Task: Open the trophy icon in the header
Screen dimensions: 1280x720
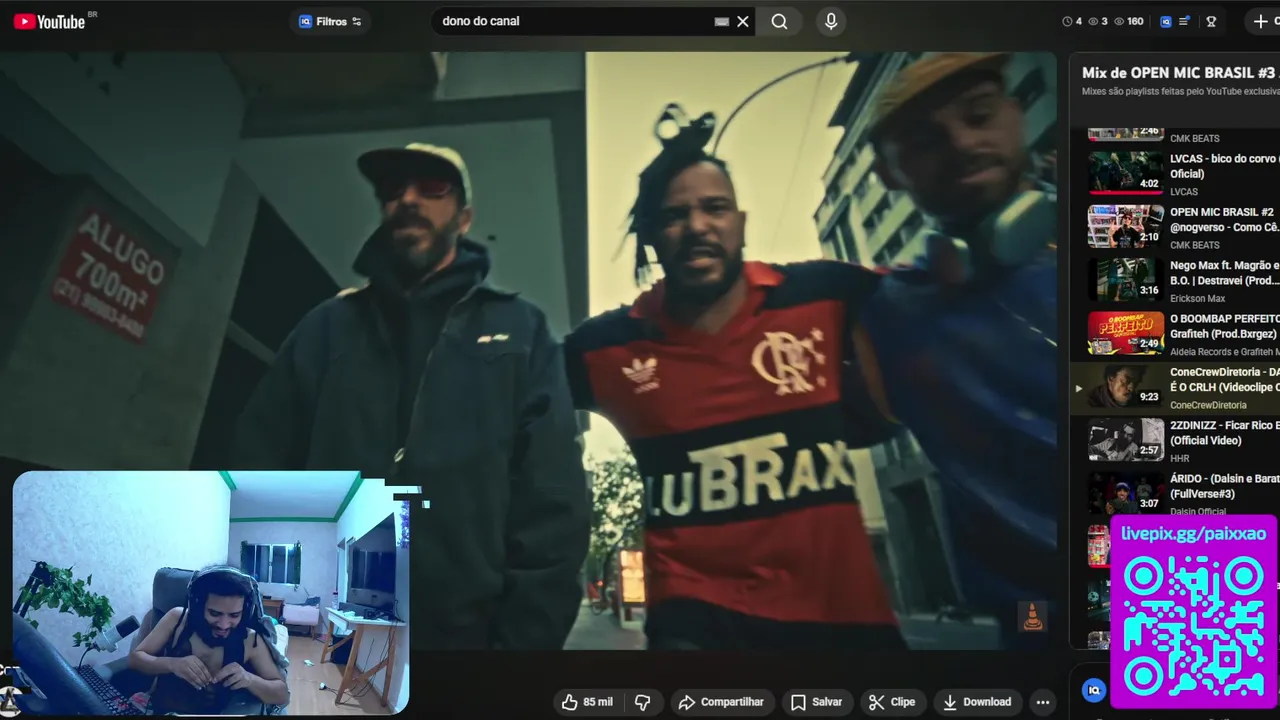Action: point(1211,21)
